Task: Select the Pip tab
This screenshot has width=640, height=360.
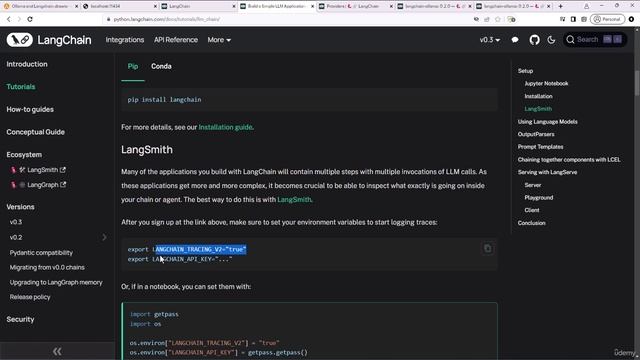Action: (133, 66)
